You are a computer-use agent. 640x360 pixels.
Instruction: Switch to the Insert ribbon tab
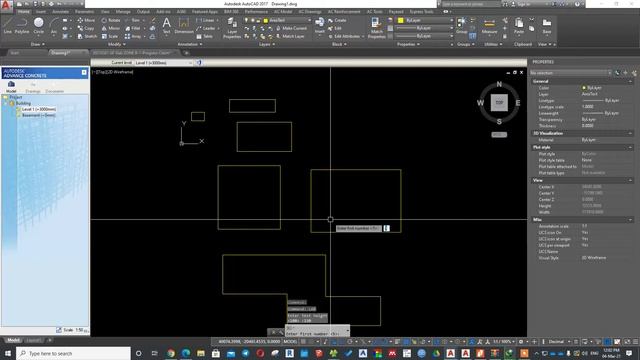(41, 11)
